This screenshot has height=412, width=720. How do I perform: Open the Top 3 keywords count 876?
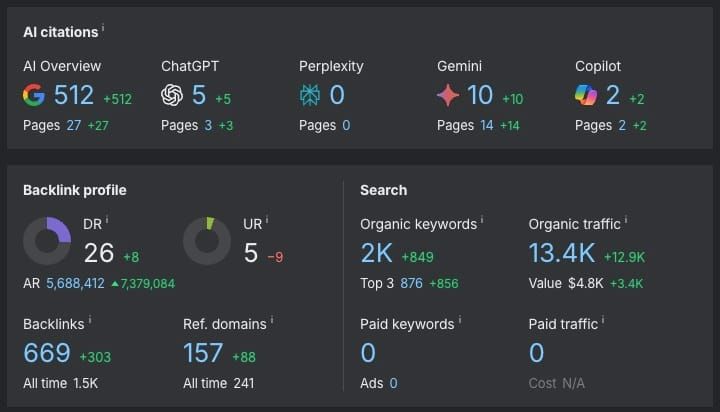click(411, 284)
